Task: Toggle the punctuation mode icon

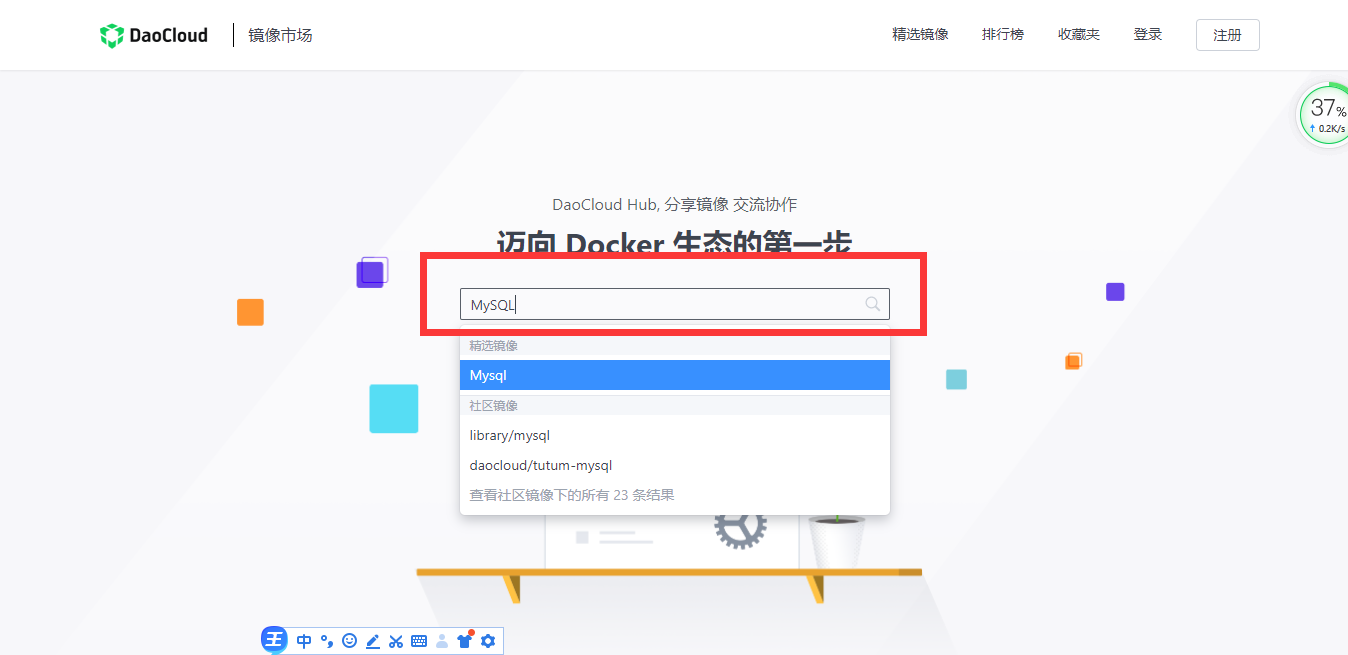Action: click(x=327, y=641)
